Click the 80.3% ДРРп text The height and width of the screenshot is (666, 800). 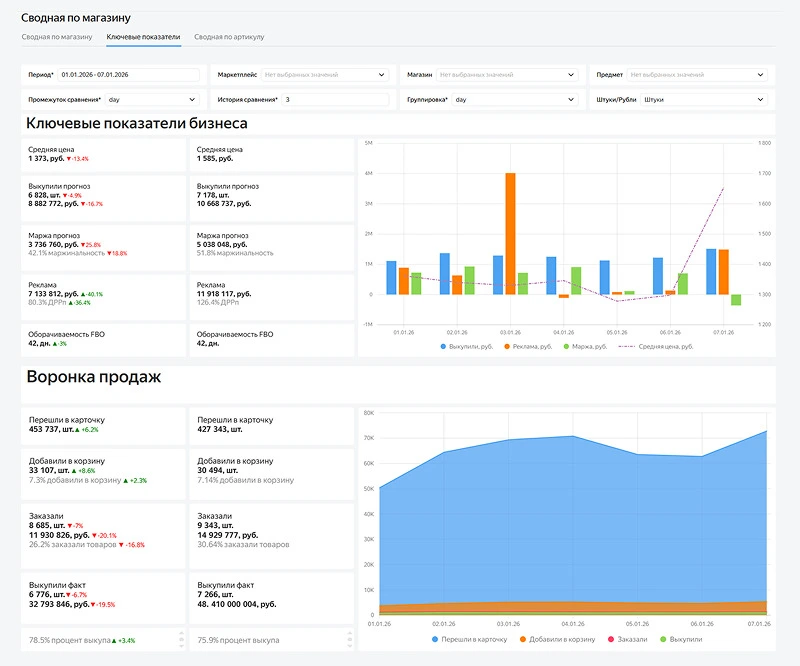47,303
